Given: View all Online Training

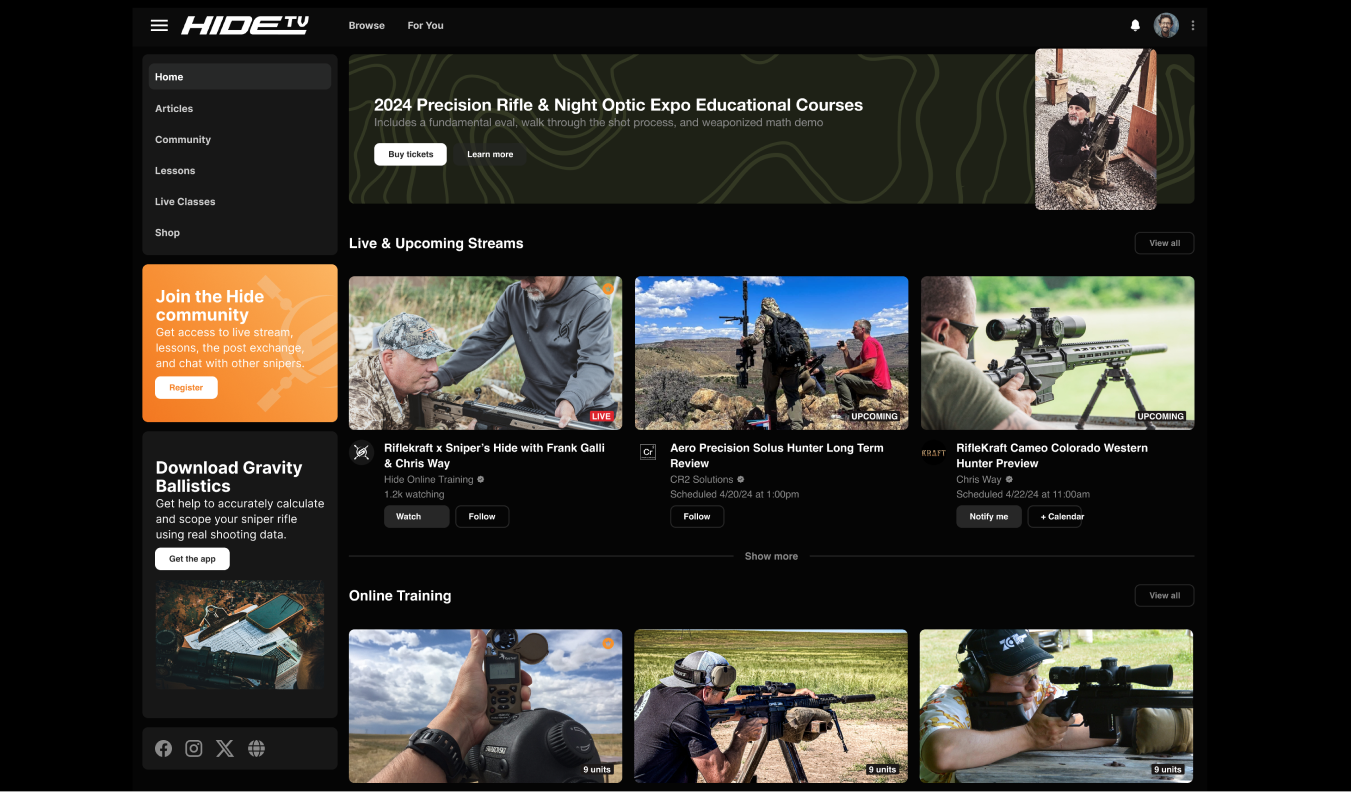Looking at the screenshot, I should [1164, 595].
